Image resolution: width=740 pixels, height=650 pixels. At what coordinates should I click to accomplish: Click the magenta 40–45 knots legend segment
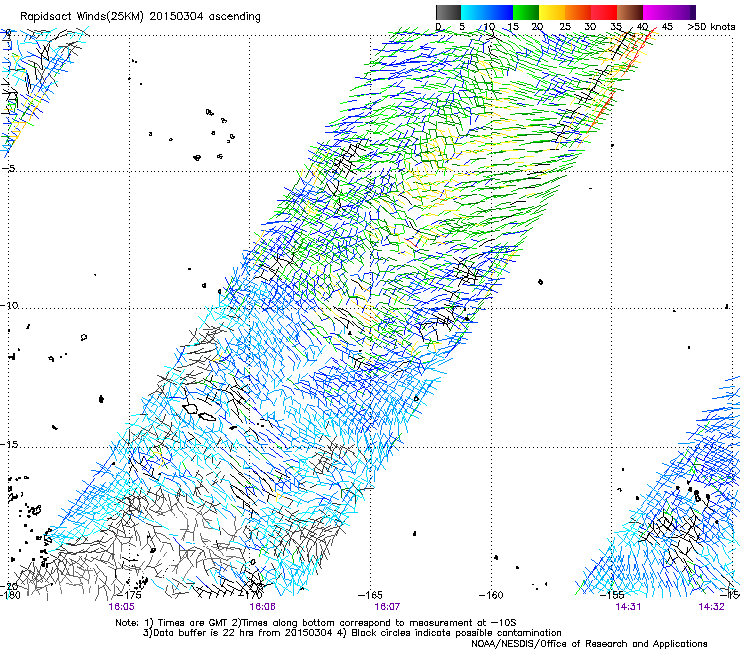pyautogui.click(x=658, y=12)
